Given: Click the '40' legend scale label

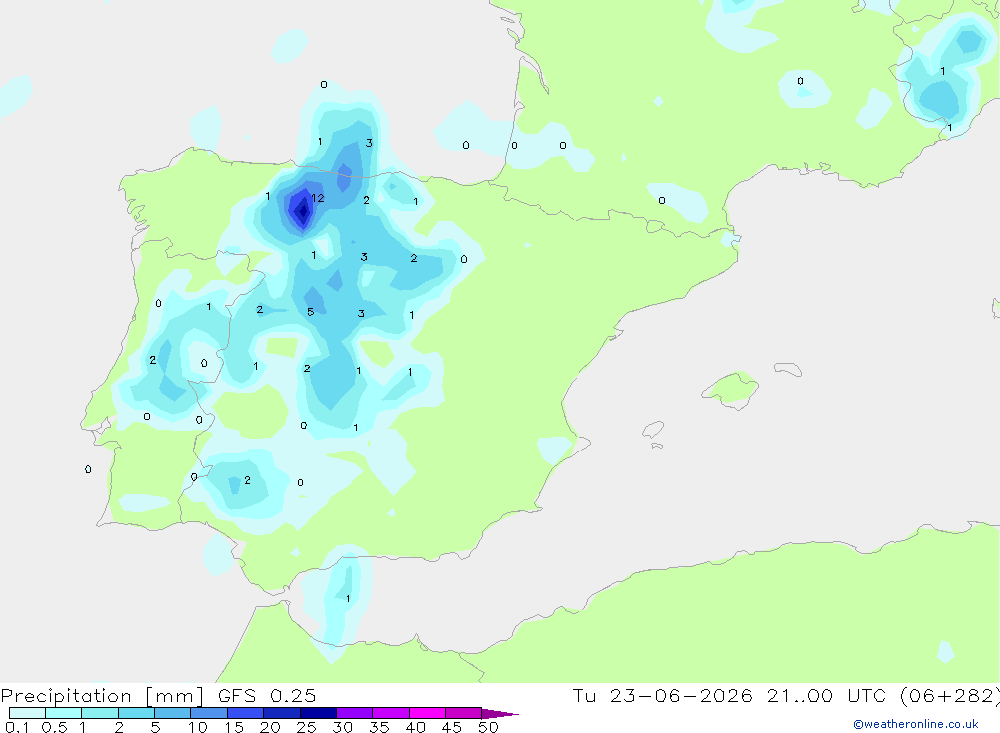Looking at the screenshot, I should [416, 727].
